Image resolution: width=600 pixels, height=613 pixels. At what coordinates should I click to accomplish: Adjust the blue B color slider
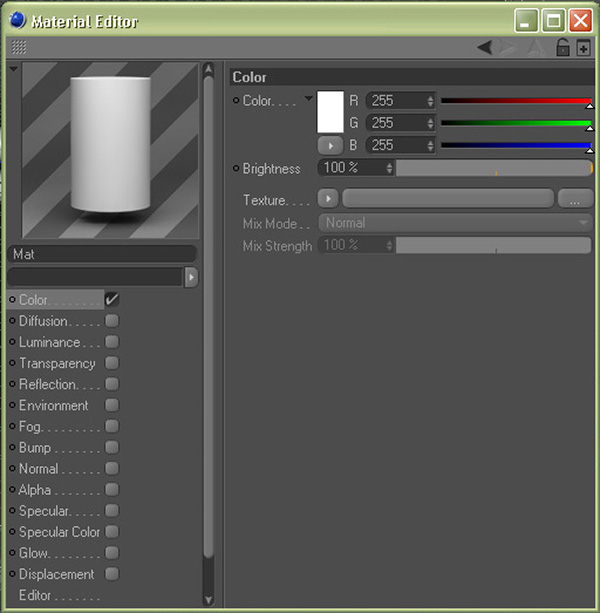pos(516,145)
